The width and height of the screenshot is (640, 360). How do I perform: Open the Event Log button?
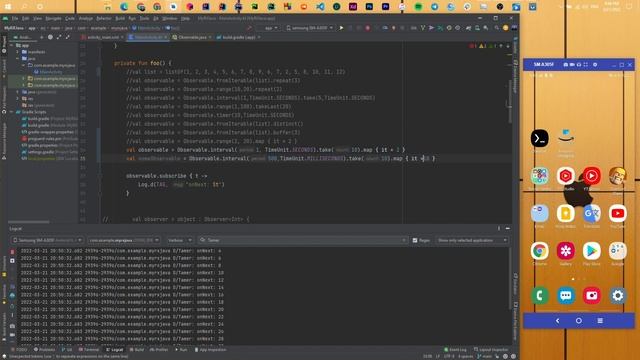tap(455, 350)
